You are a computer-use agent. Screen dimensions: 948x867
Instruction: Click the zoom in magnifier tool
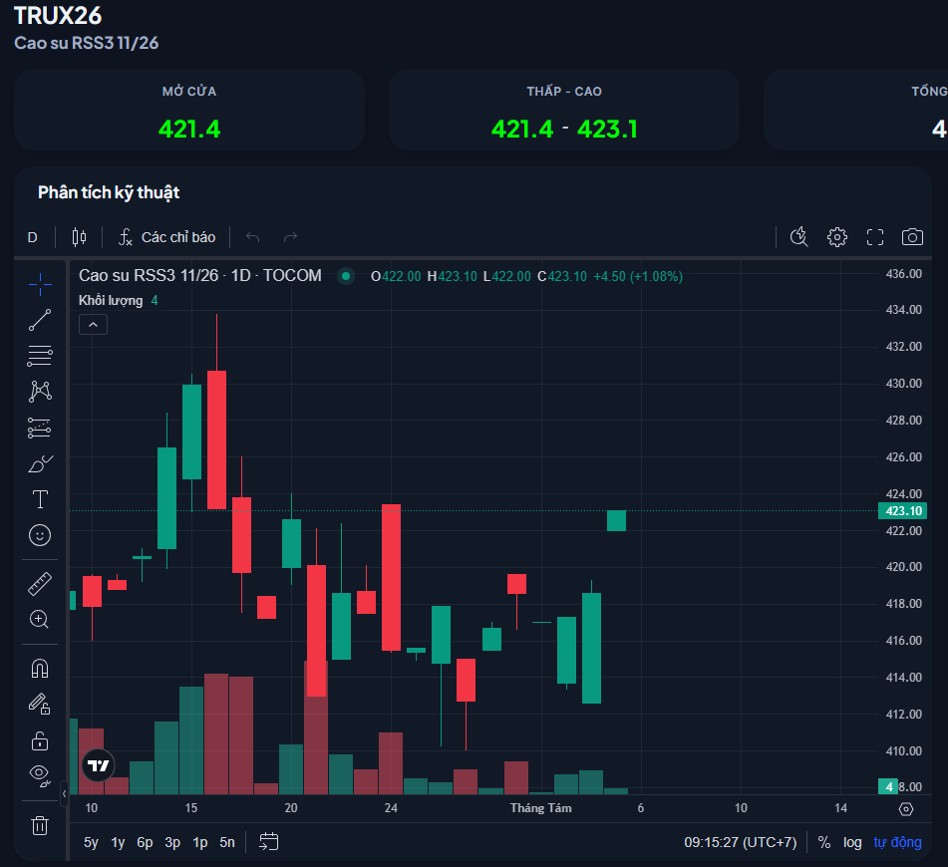tap(40, 620)
